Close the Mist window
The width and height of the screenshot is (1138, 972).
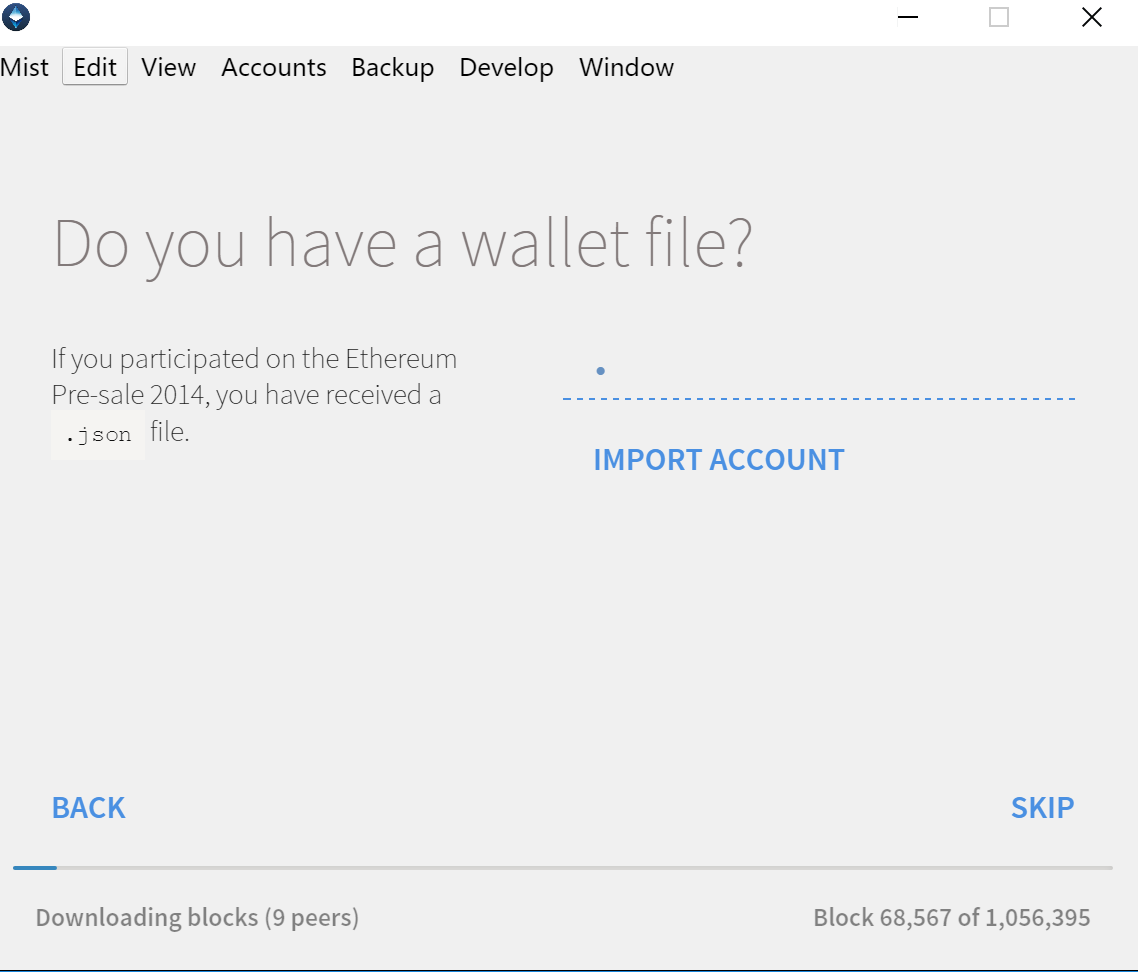[x=1092, y=17]
